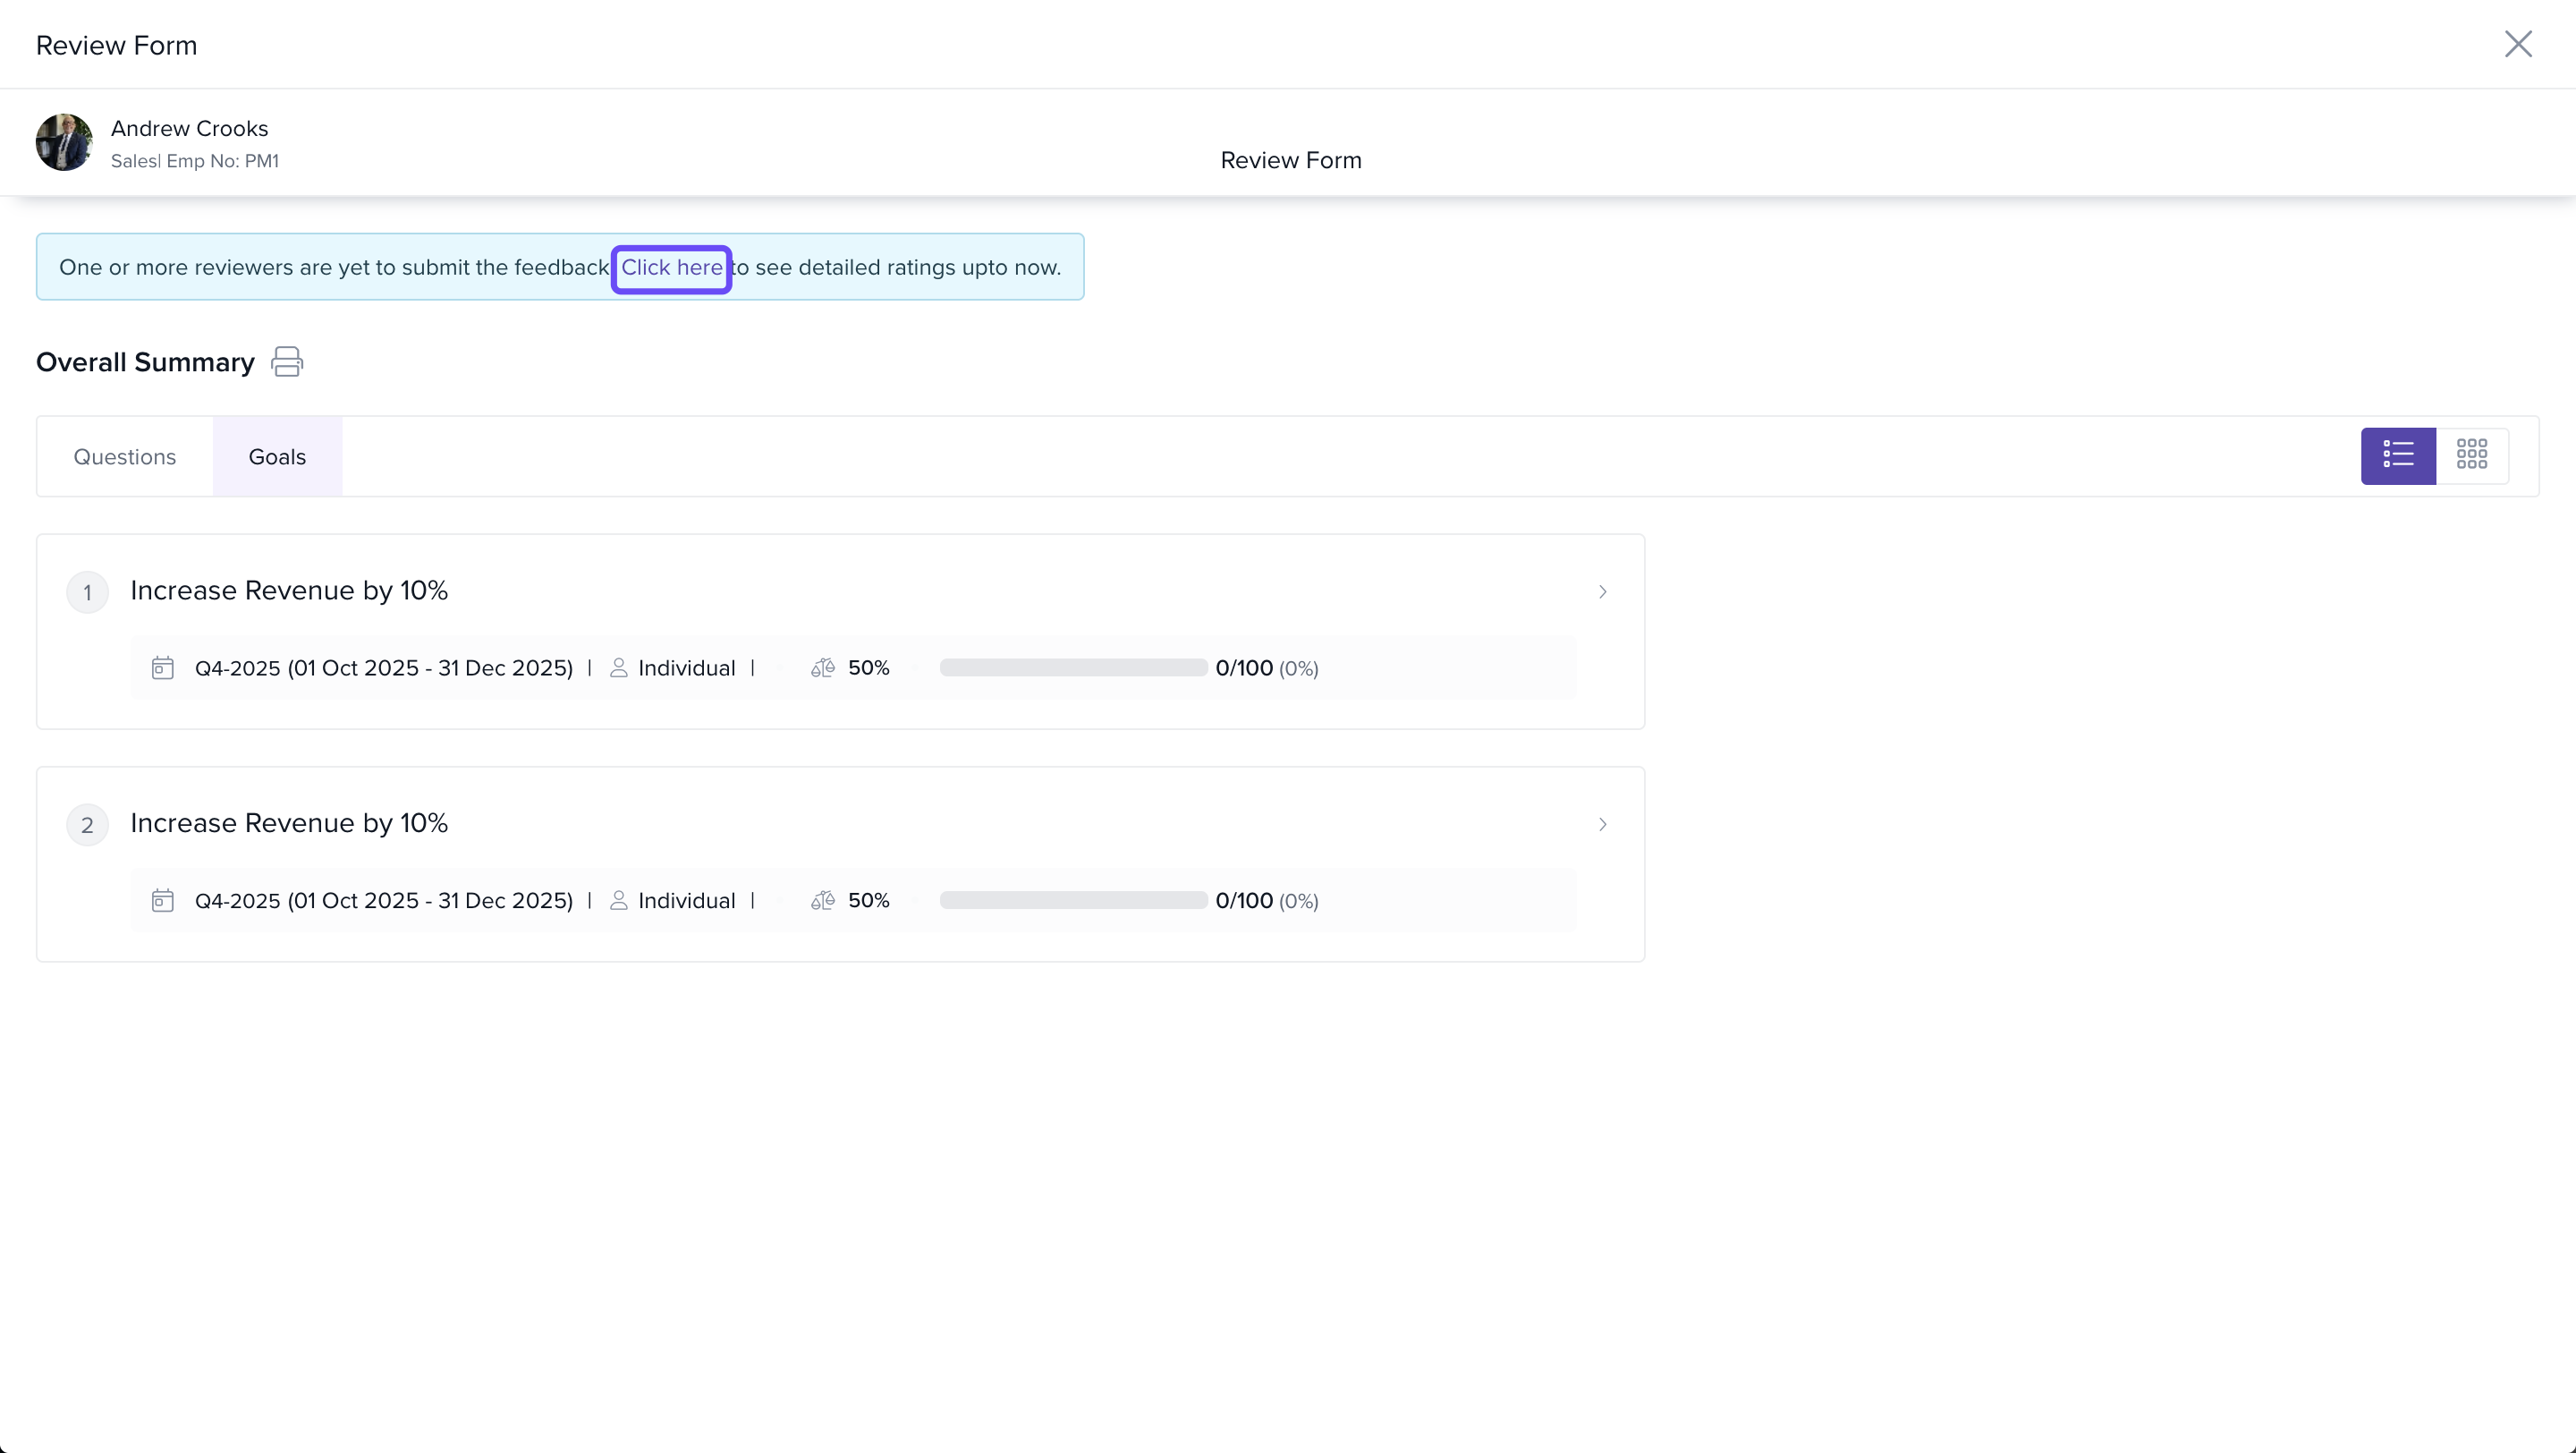
Task: Click calendar icon in first goal
Action: 162,668
